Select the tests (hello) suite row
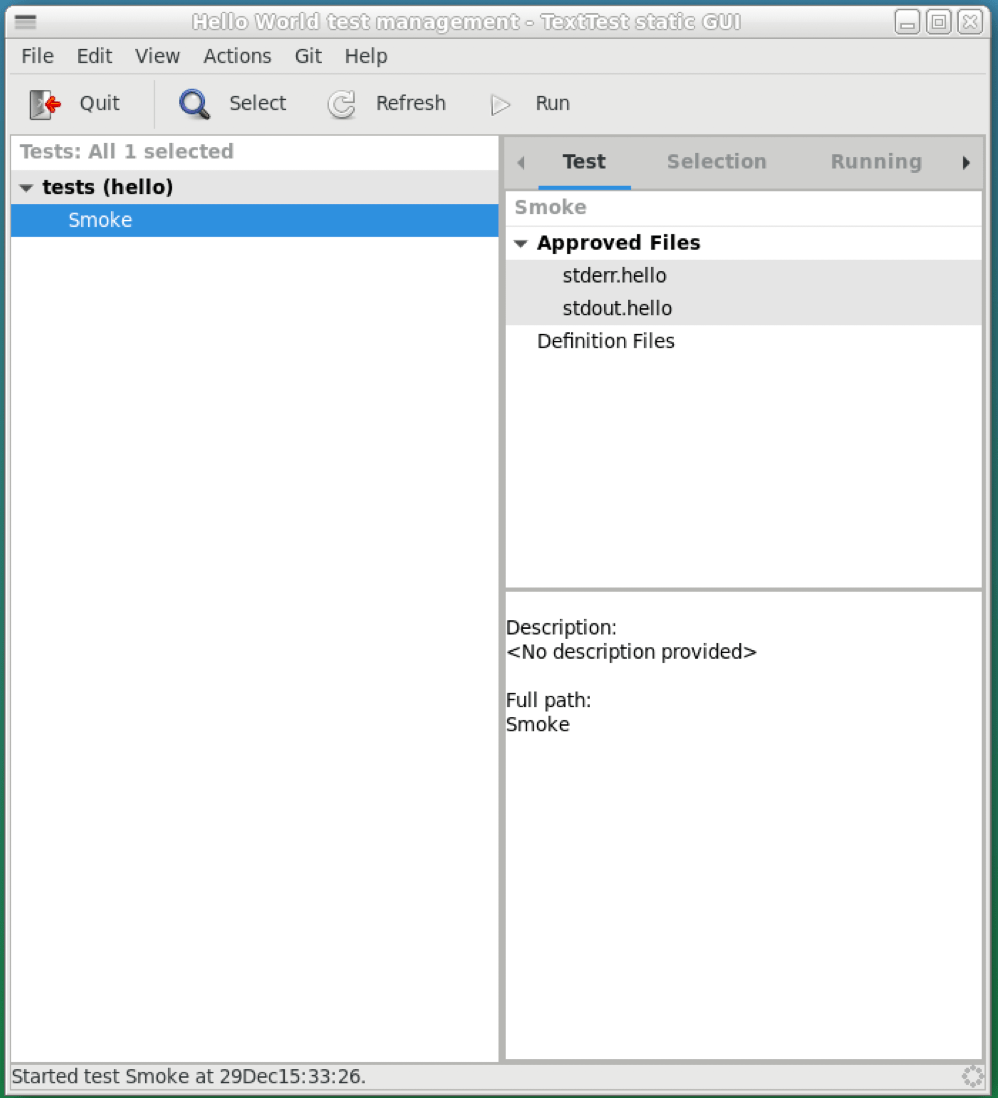The height and width of the screenshot is (1098, 998). pyautogui.click(x=254, y=187)
